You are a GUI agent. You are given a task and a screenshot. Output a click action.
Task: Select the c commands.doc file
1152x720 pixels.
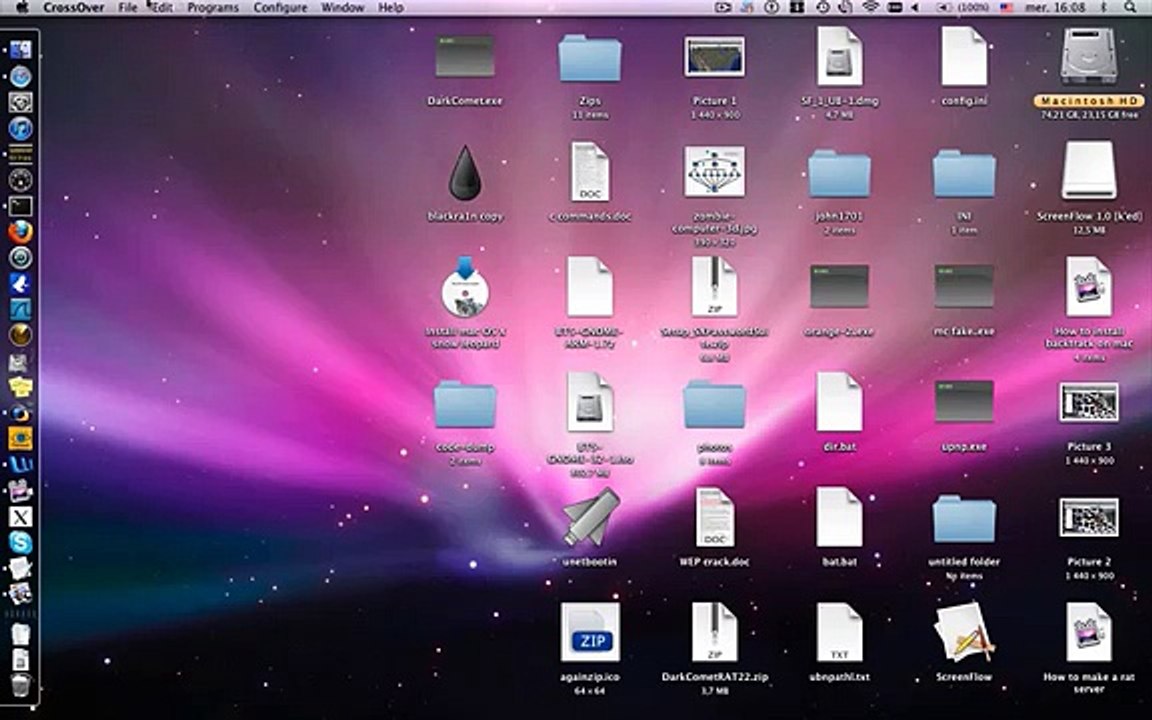590,172
